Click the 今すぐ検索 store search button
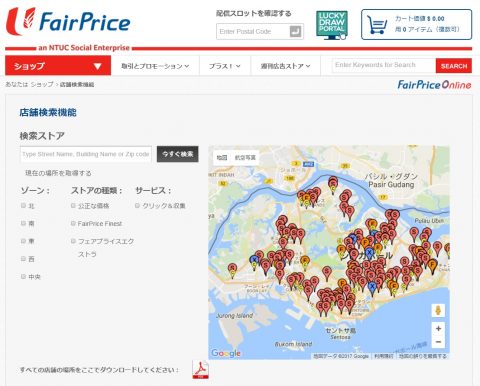The width and height of the screenshot is (480, 386). (178, 154)
